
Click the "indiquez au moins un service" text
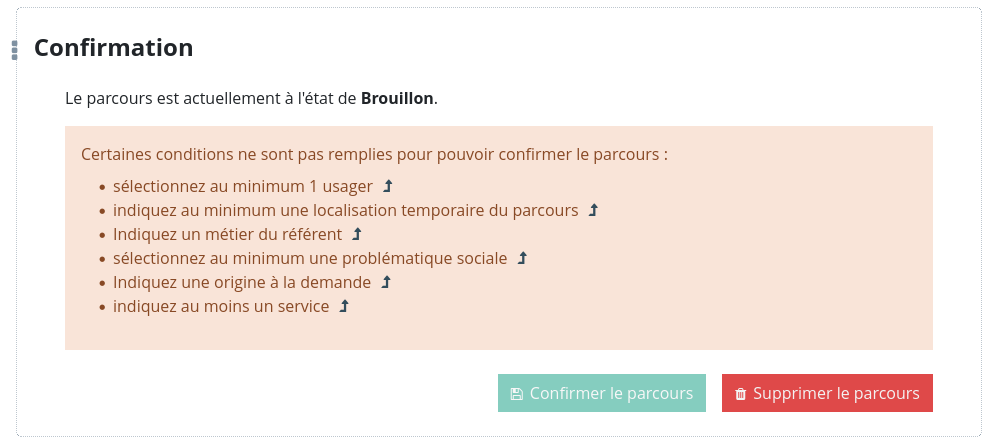pos(221,306)
